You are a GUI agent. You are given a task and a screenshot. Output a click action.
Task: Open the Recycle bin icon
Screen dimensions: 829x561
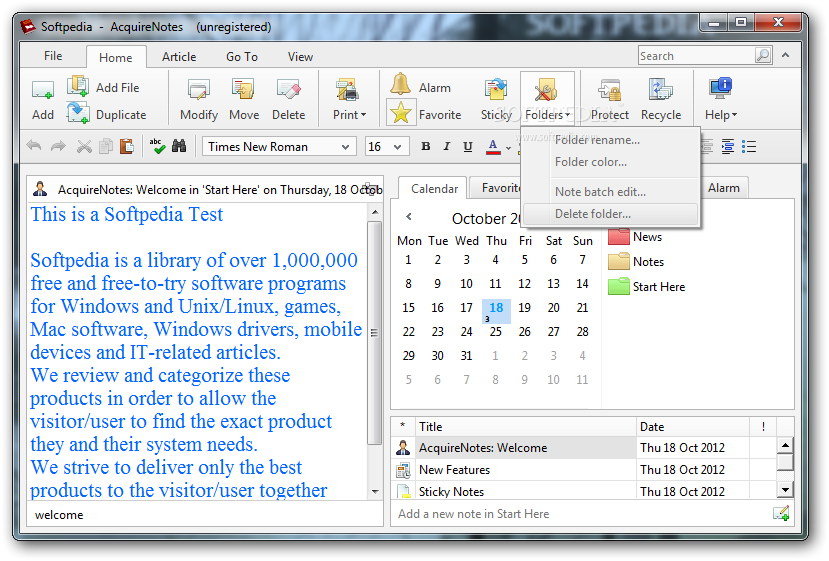click(x=660, y=89)
